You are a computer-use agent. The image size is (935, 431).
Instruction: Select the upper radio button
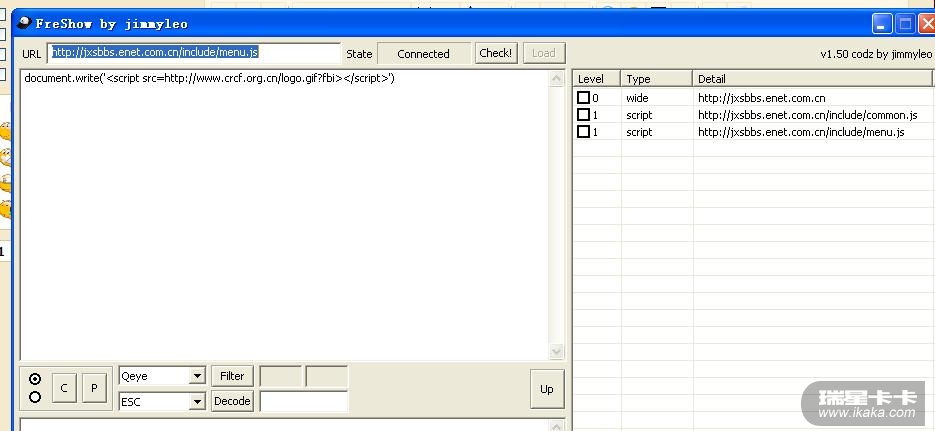click(x=35, y=379)
